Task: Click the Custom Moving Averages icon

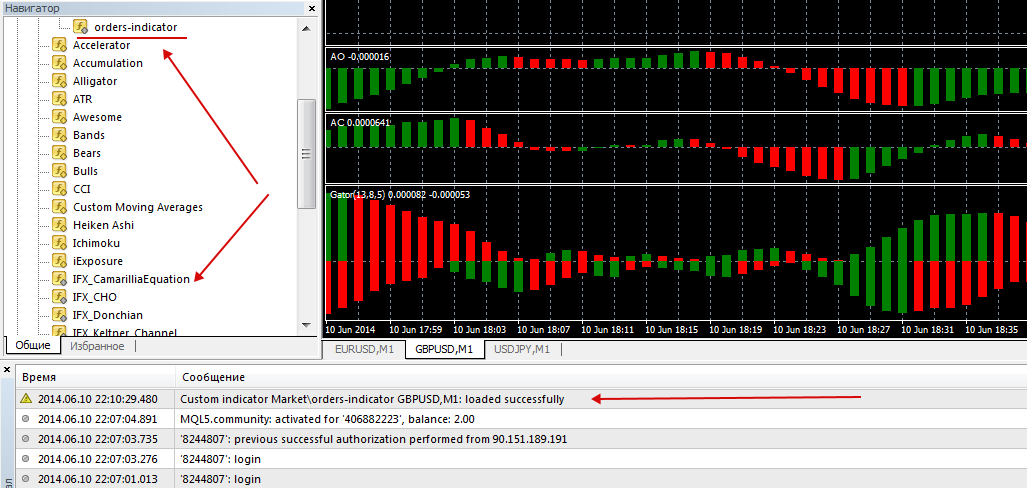Action: click(x=60, y=207)
